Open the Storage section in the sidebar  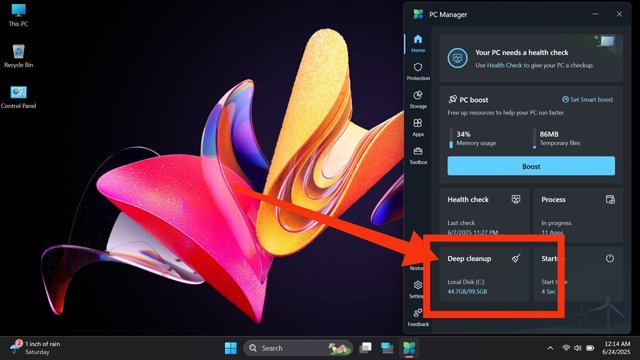coord(418,100)
